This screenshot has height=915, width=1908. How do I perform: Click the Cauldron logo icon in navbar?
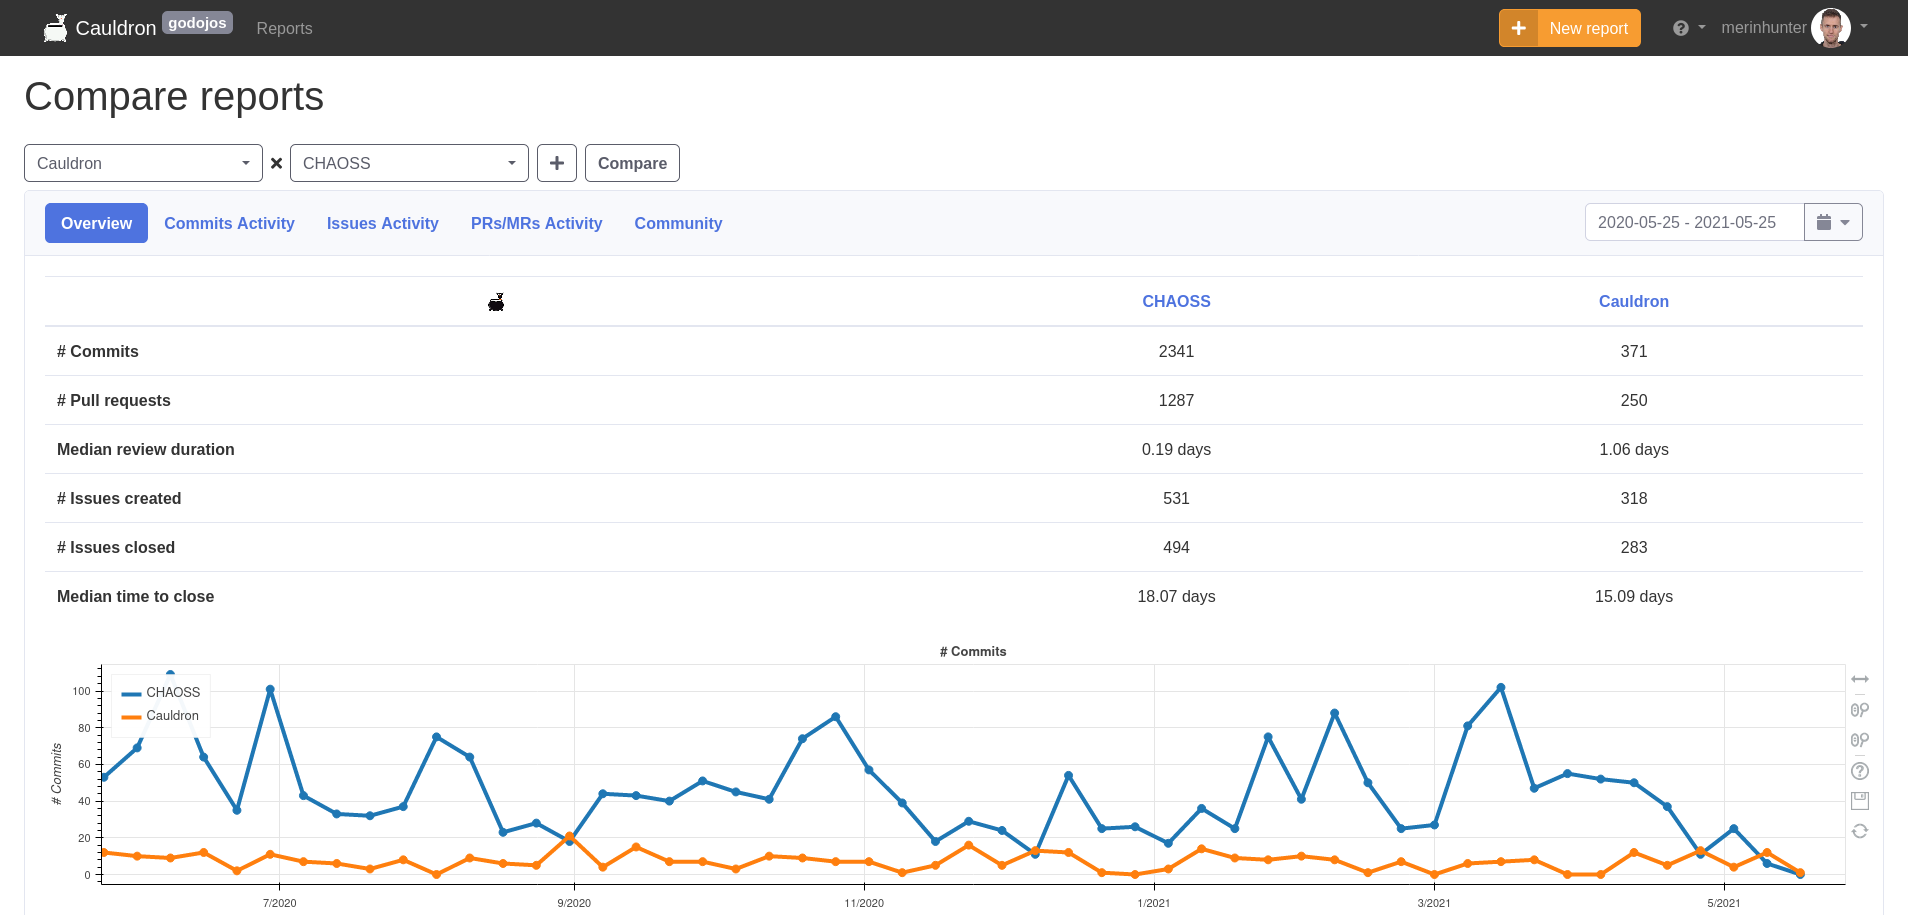pos(56,28)
